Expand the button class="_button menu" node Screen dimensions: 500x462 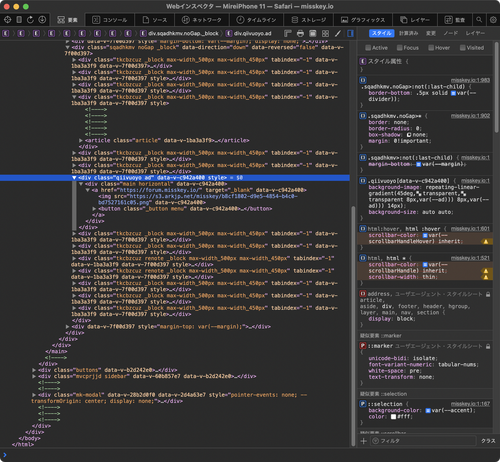tap(94, 209)
